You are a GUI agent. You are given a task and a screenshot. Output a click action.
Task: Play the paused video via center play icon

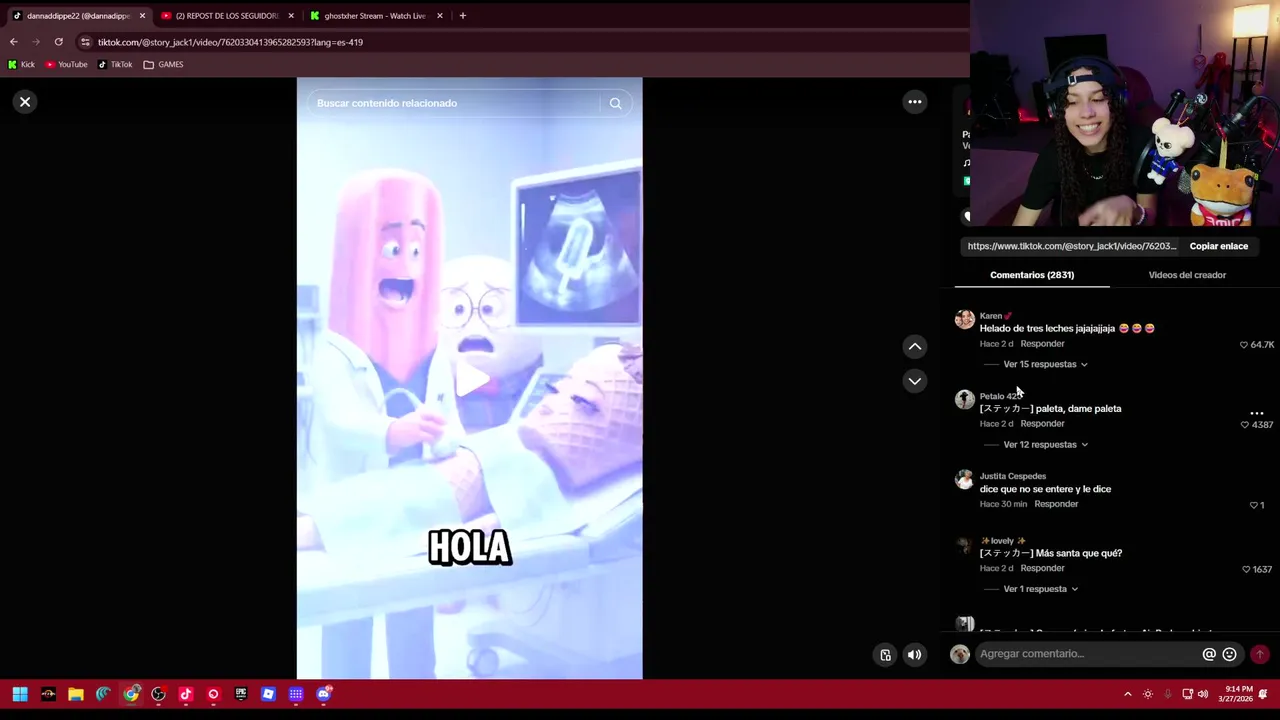(470, 380)
